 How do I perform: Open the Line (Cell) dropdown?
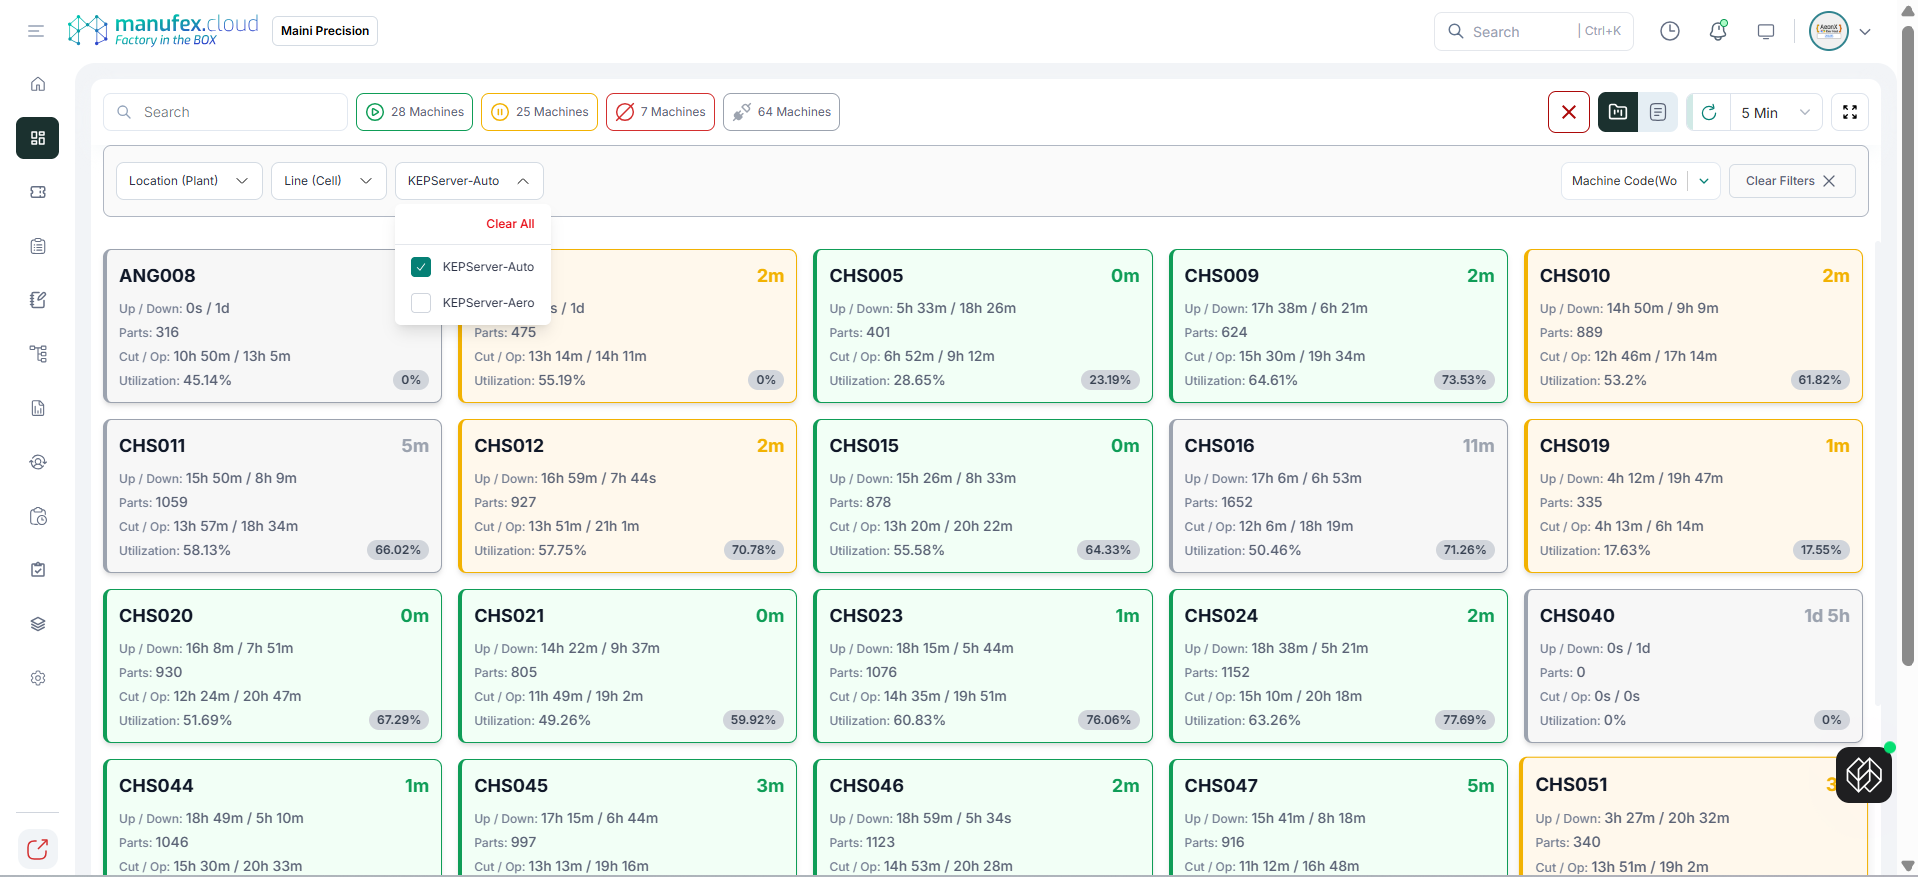328,181
